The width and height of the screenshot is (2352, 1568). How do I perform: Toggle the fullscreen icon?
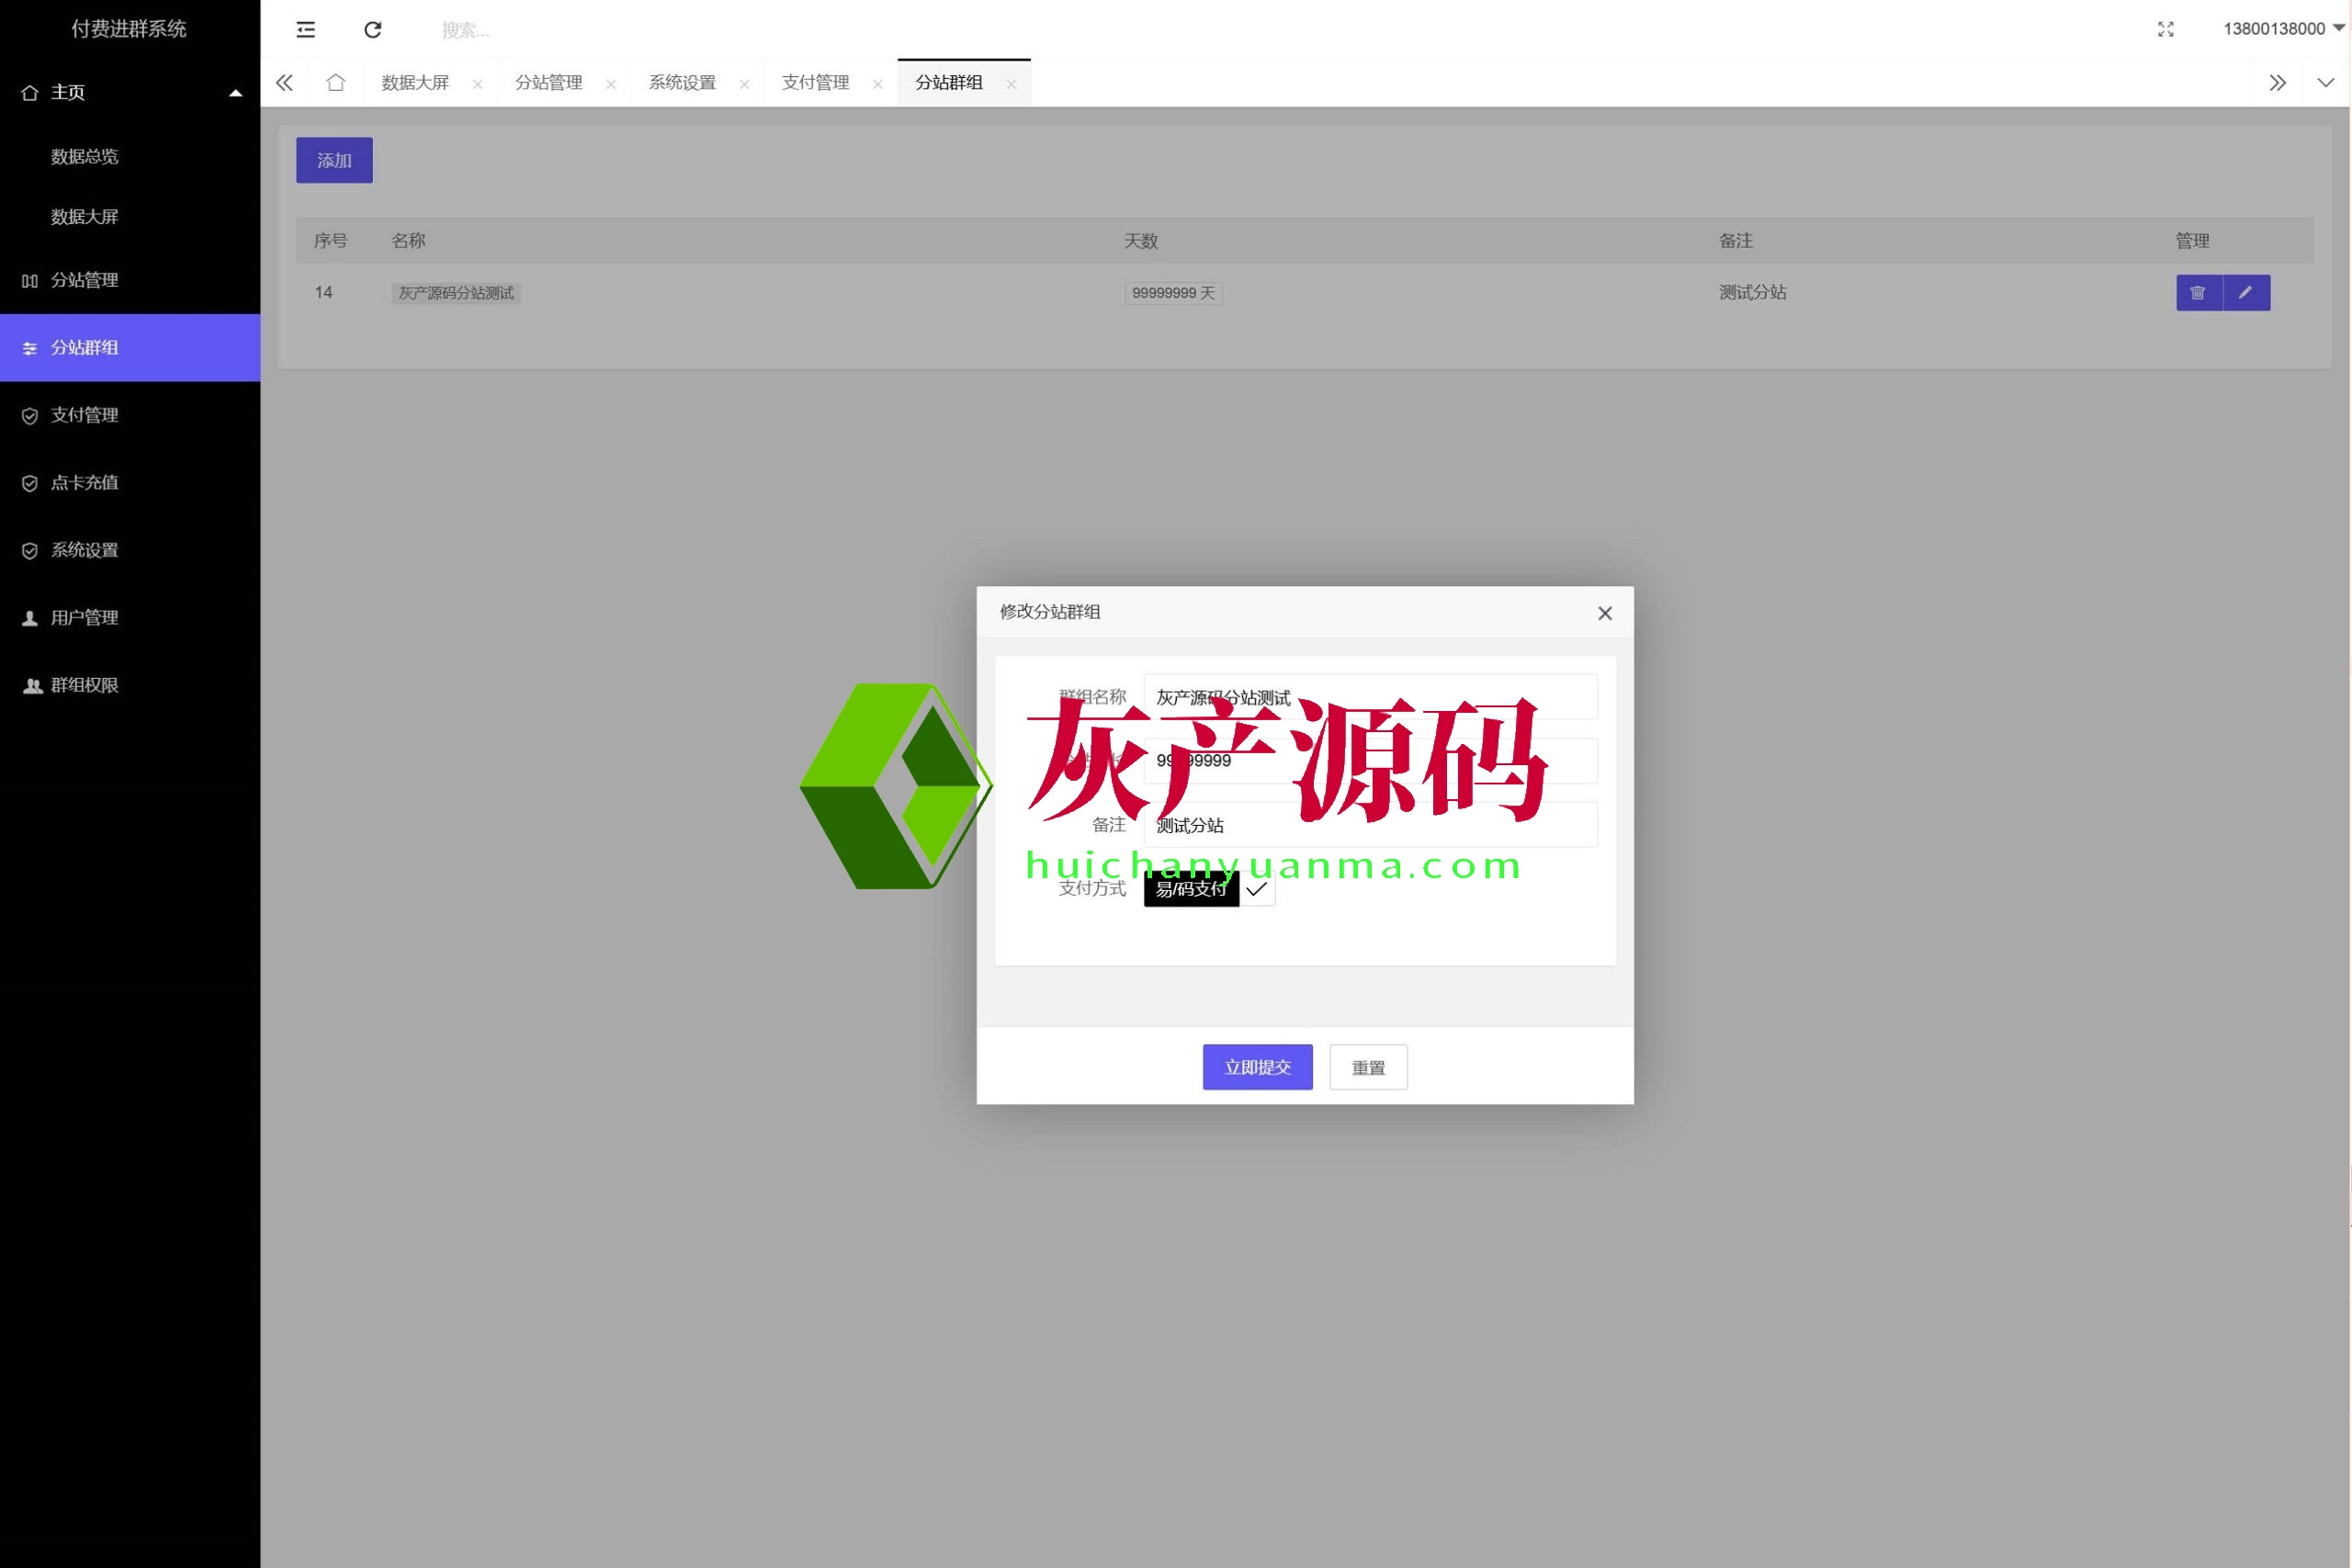2166,29
